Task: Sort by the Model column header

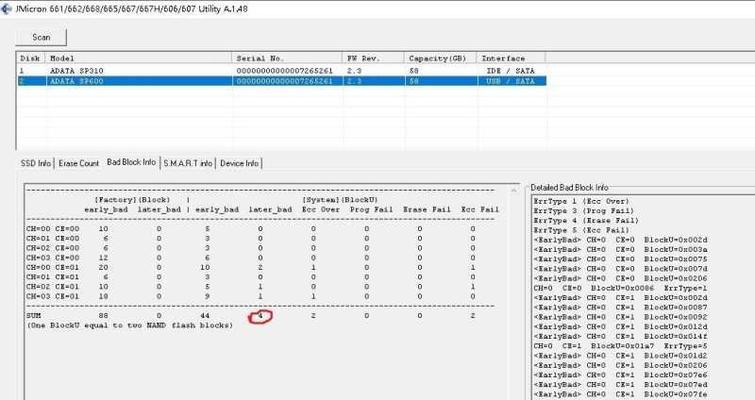Action: tap(138, 58)
